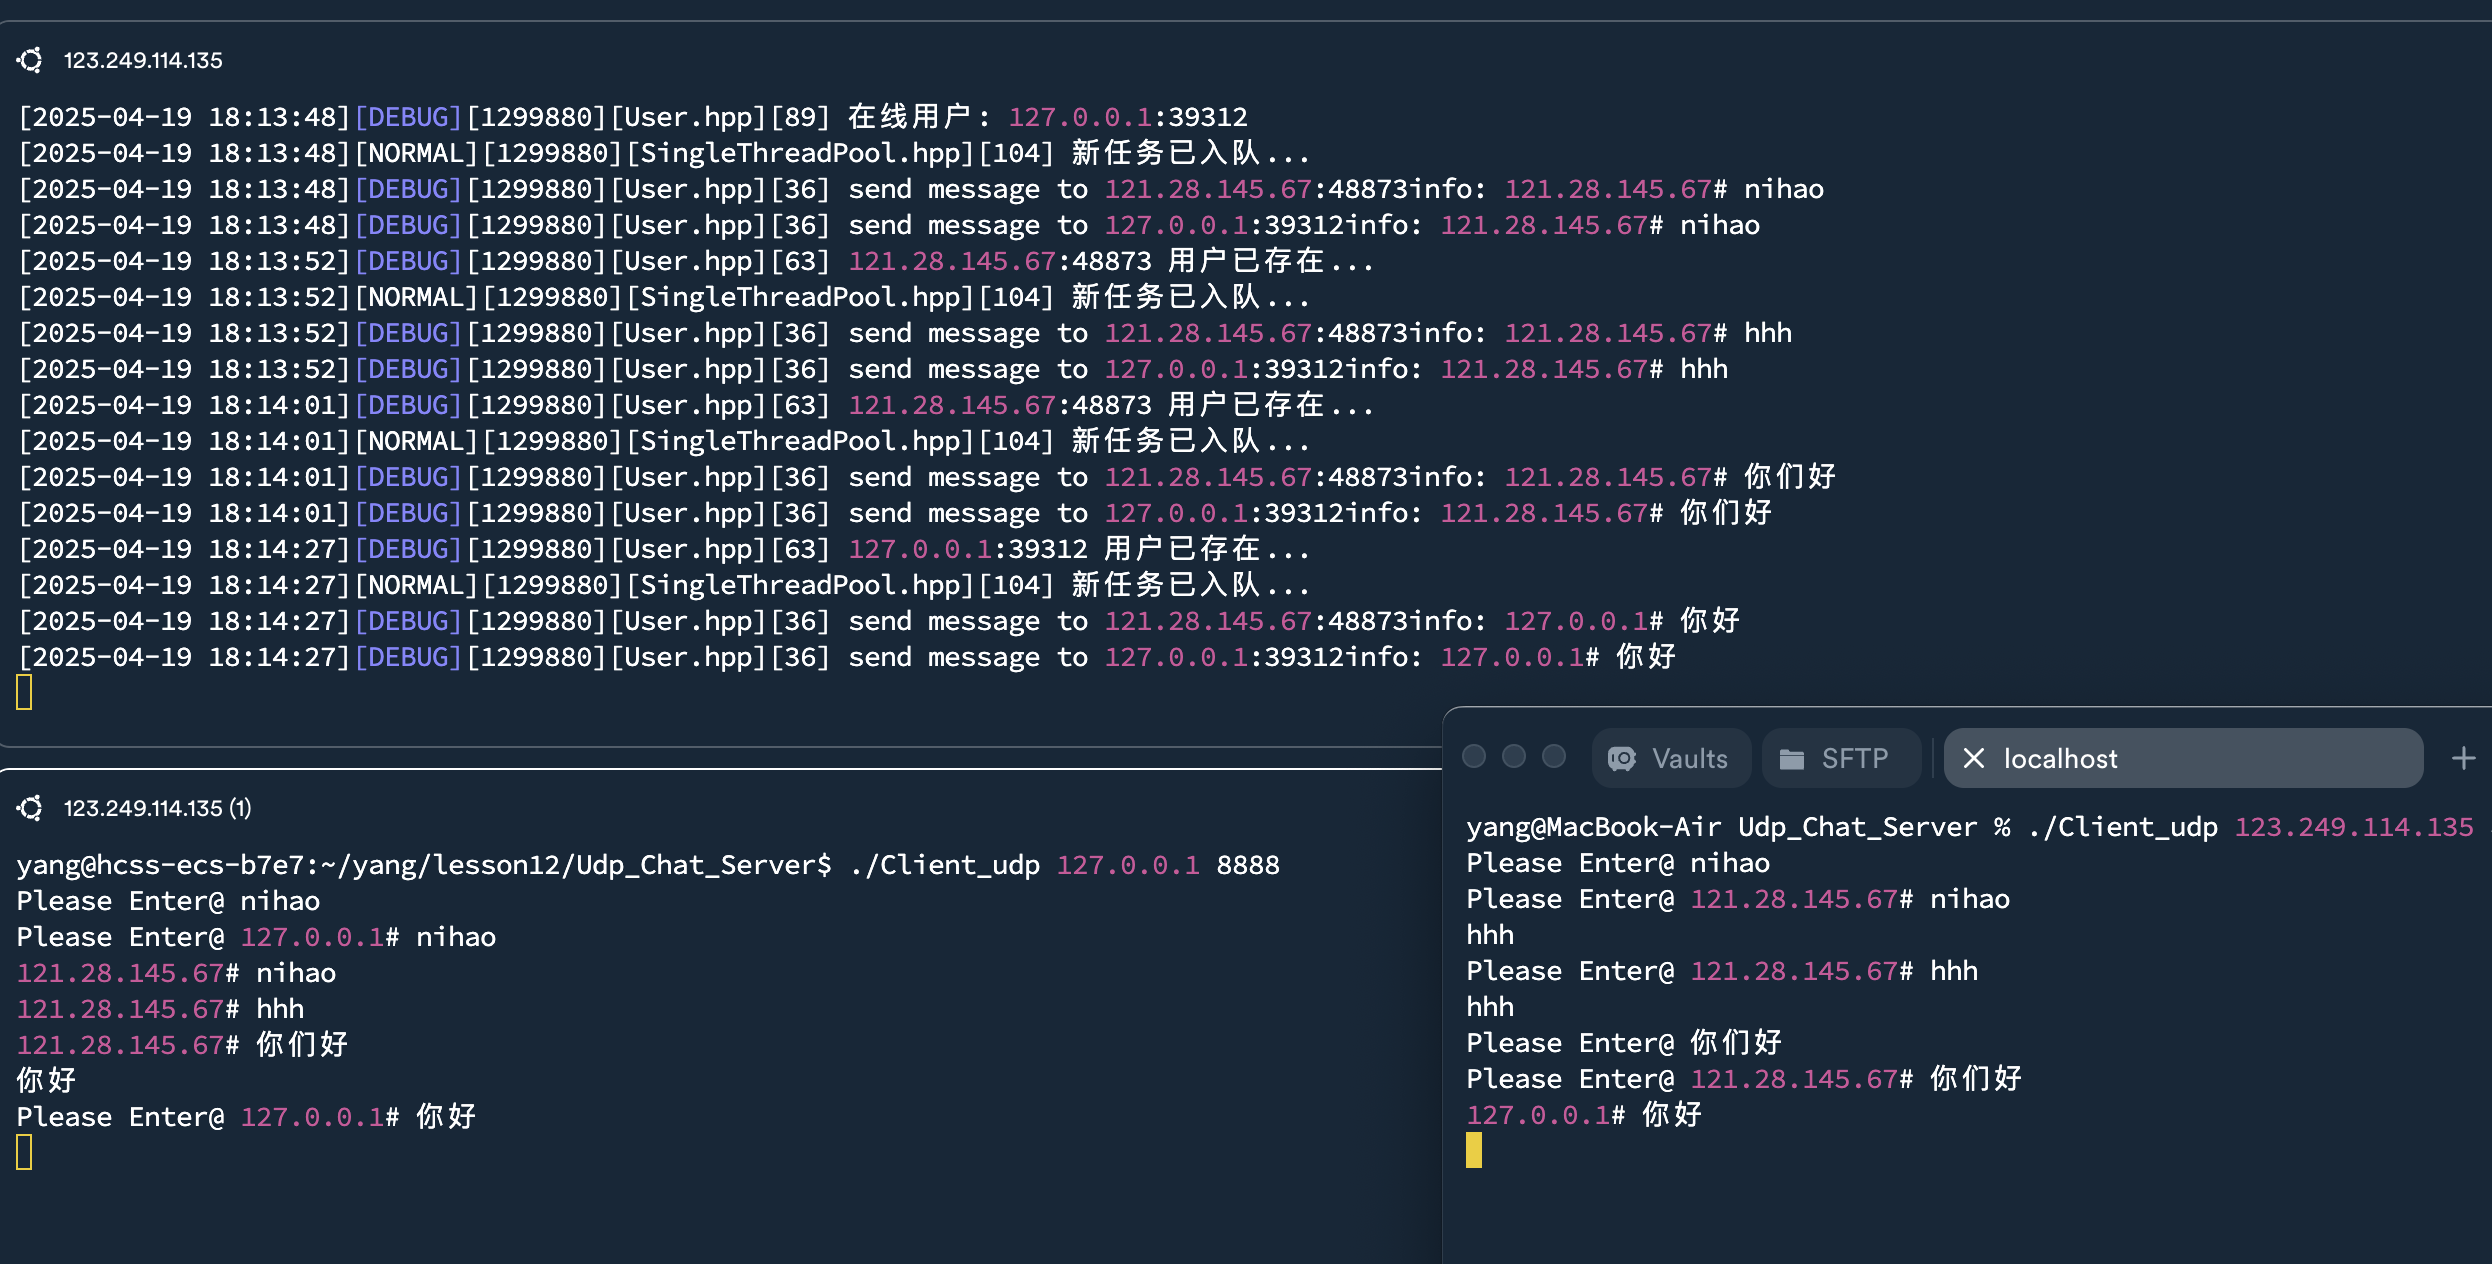Focus the 123.249.114.135 (1) pane title
The image size is (2492, 1264).
[x=157, y=808]
